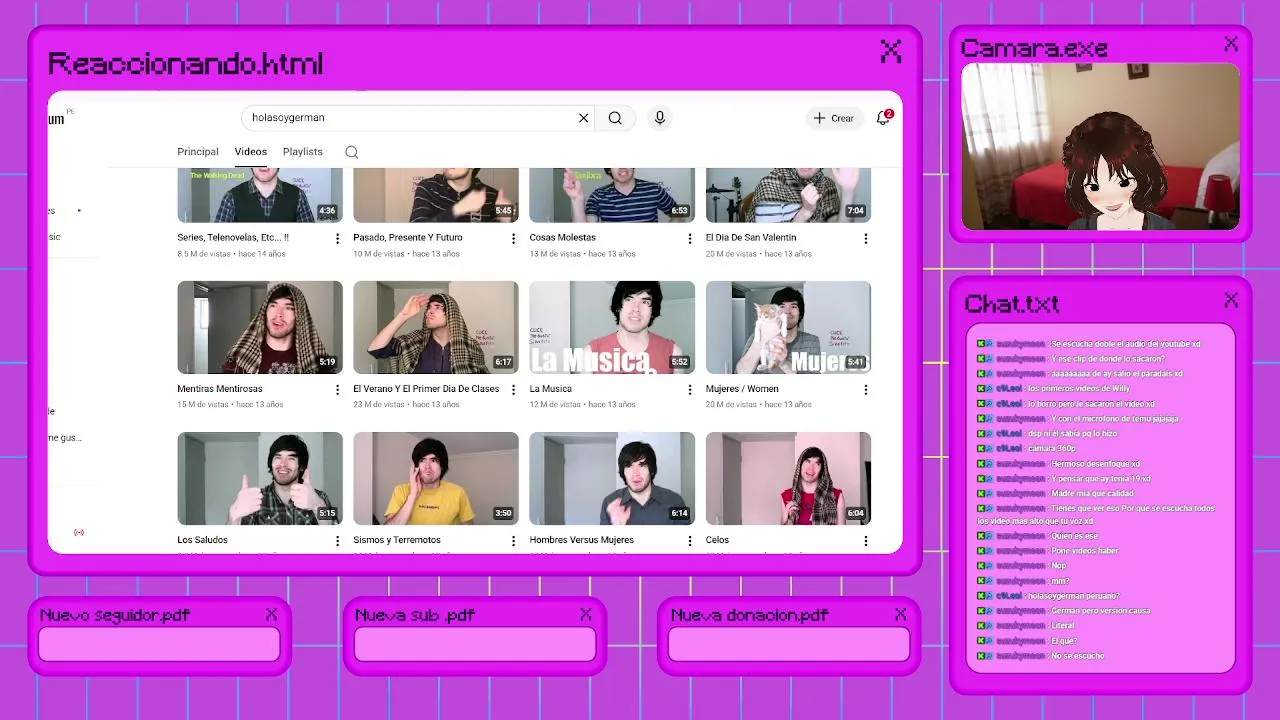Play the Mentiras Mentirosas thumbnail
This screenshot has height=720, width=1280.
point(260,327)
